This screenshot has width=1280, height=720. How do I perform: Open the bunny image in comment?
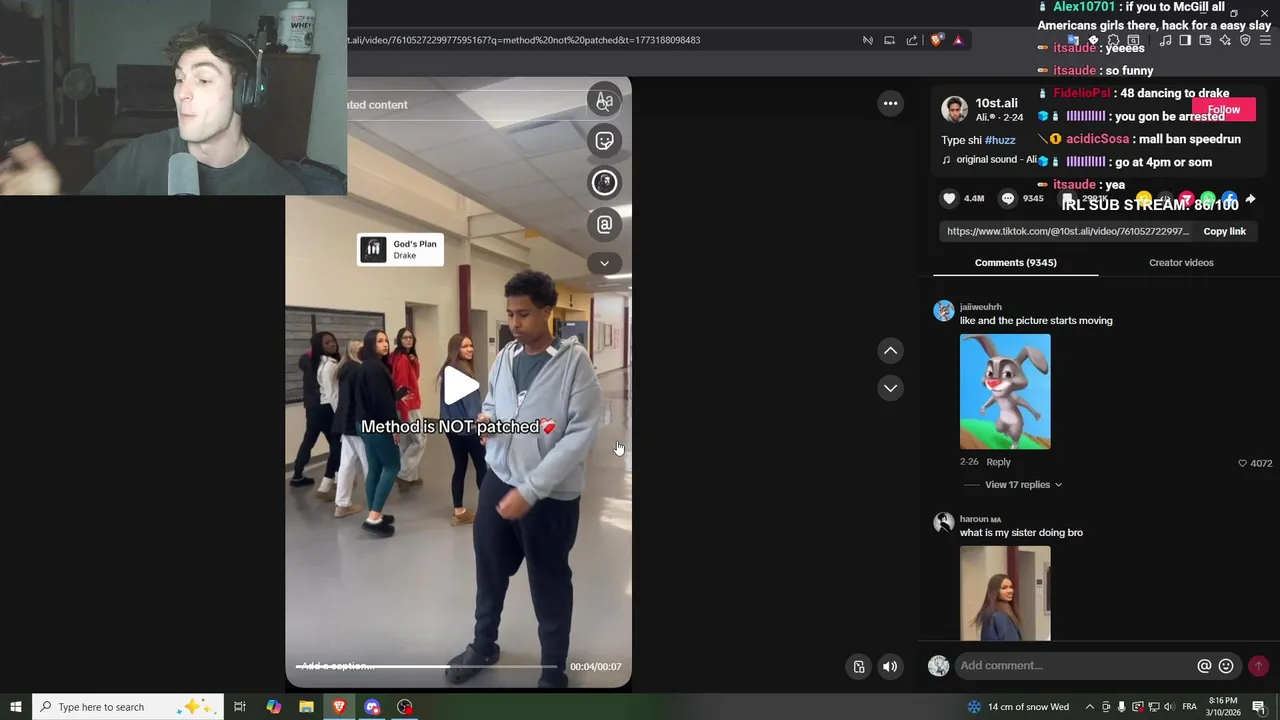1005,391
